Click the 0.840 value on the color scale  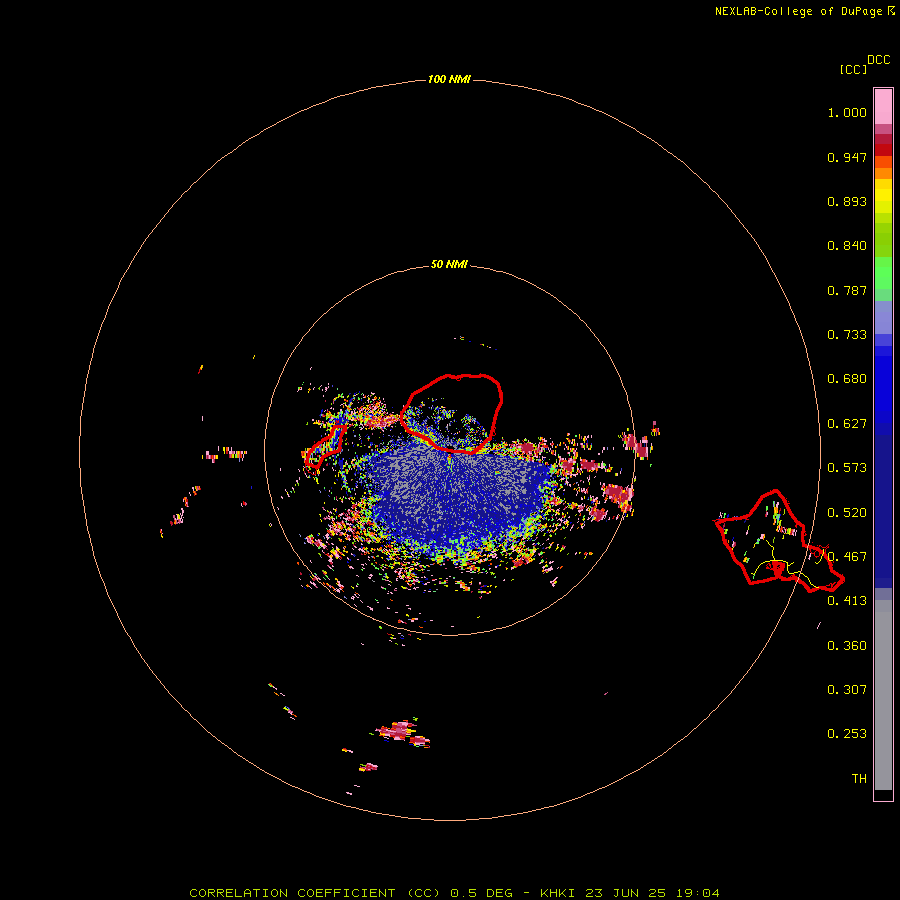tap(847, 246)
